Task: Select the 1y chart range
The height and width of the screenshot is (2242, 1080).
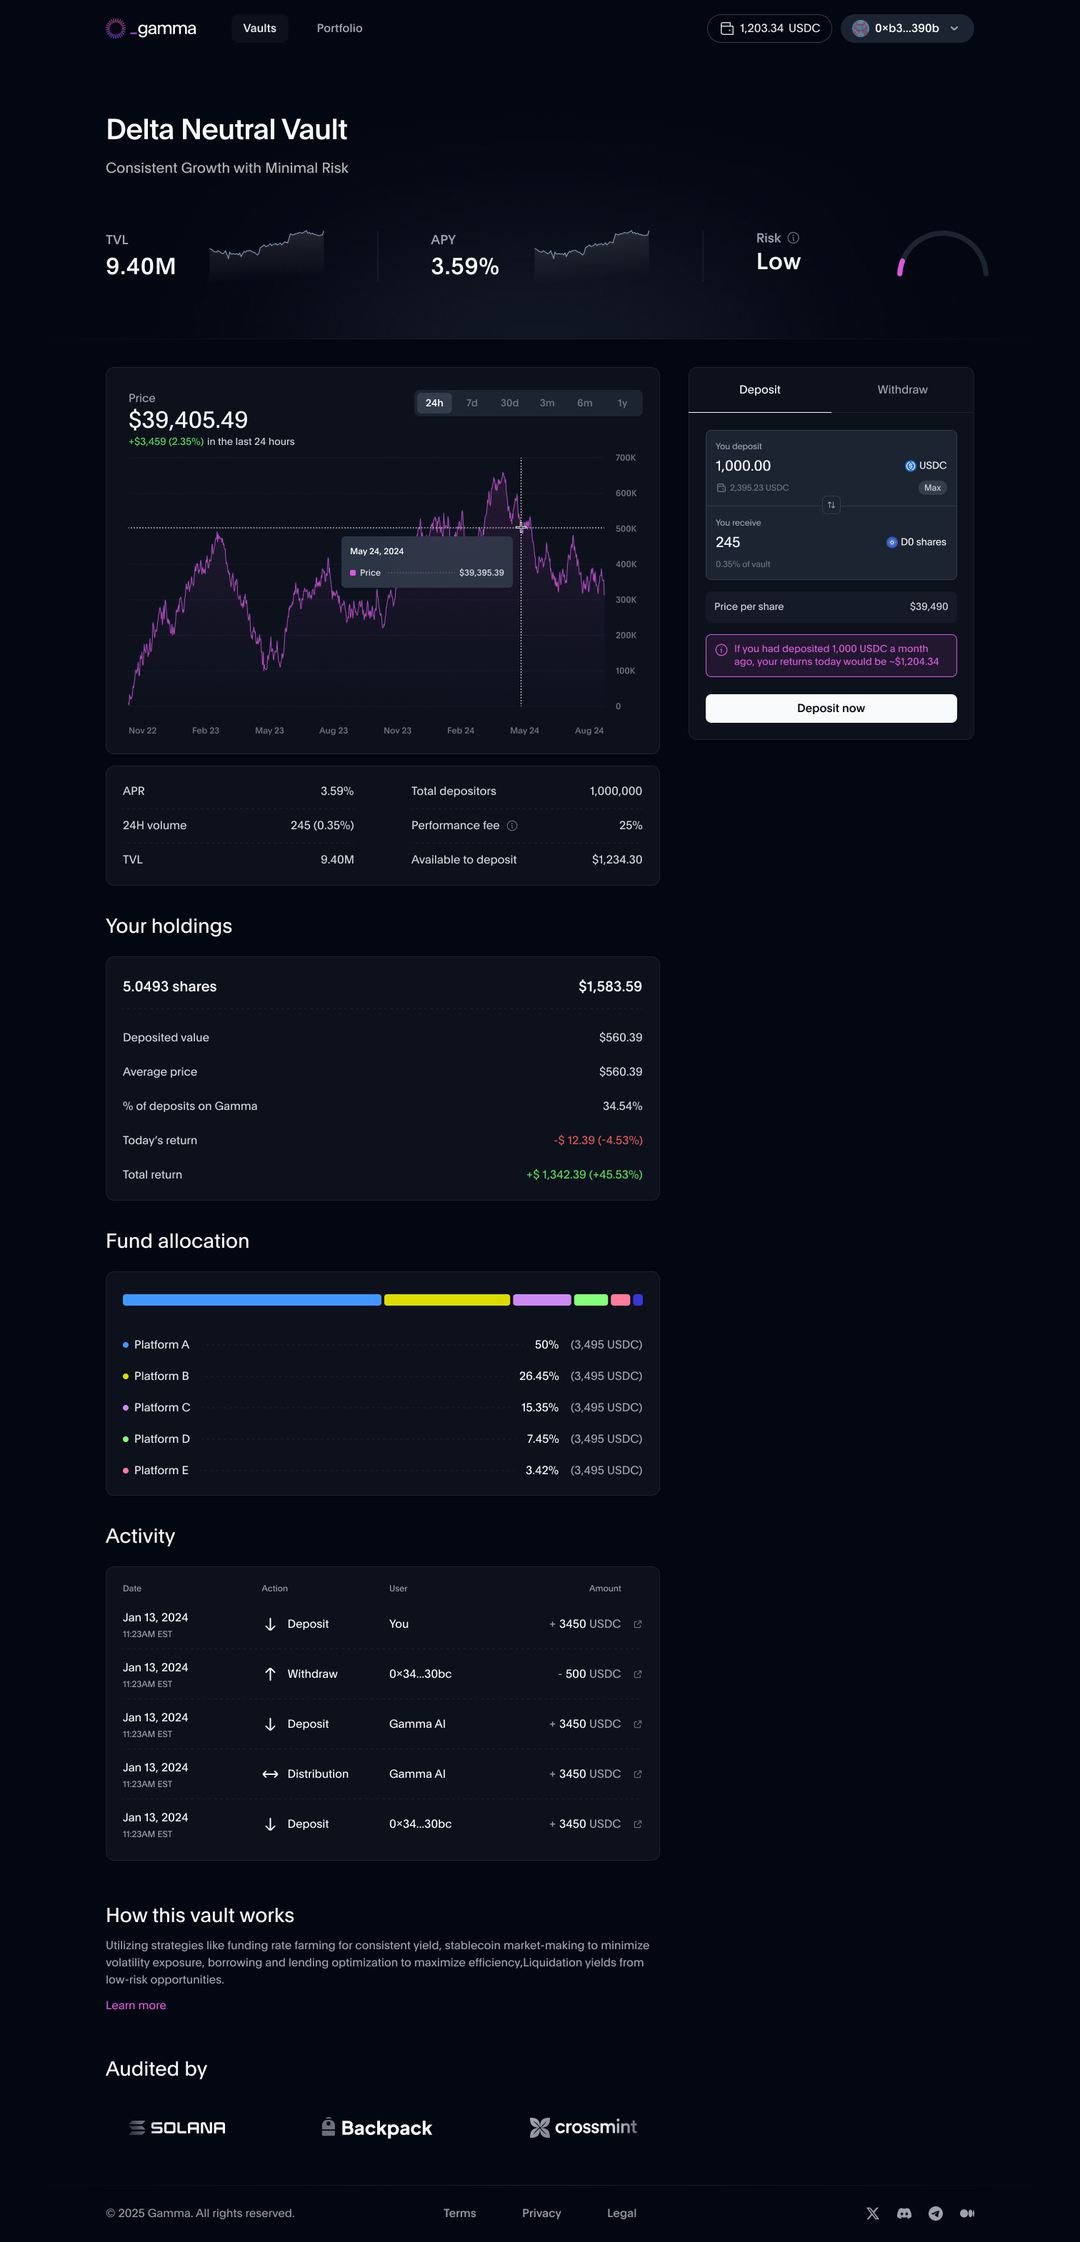Action: coord(622,403)
